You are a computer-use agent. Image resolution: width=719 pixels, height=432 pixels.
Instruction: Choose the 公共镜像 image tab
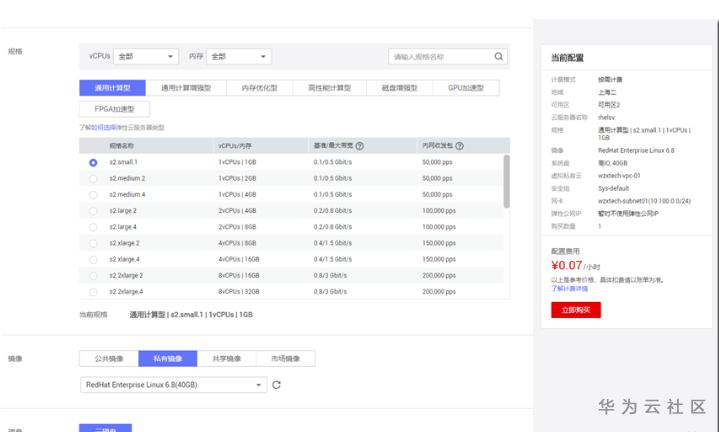109,359
